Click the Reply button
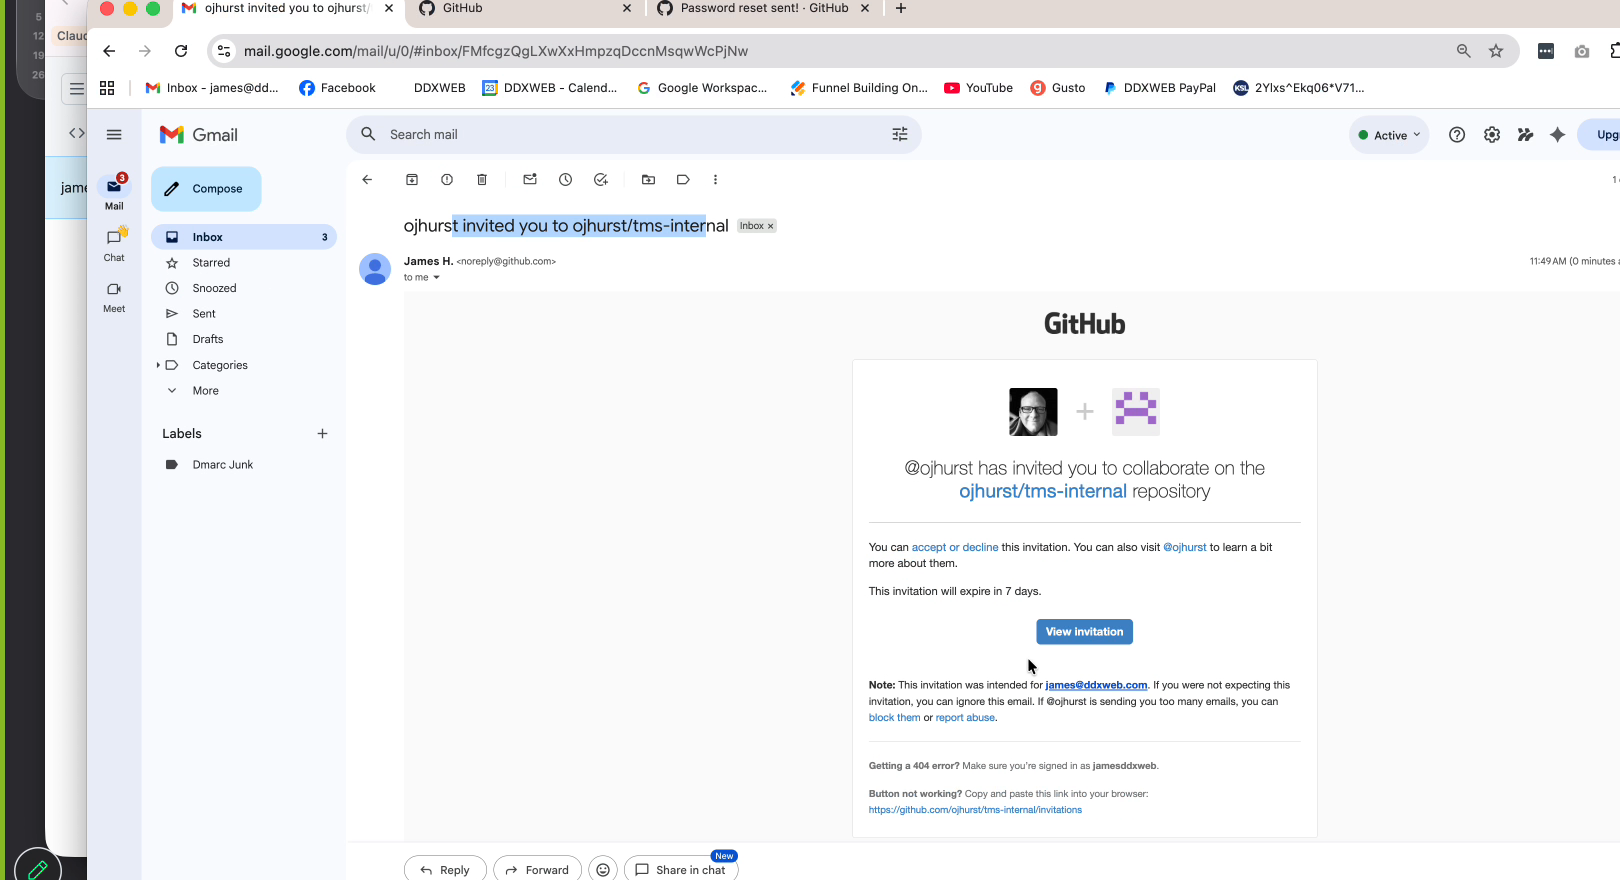The width and height of the screenshot is (1620, 880). tap(445, 869)
